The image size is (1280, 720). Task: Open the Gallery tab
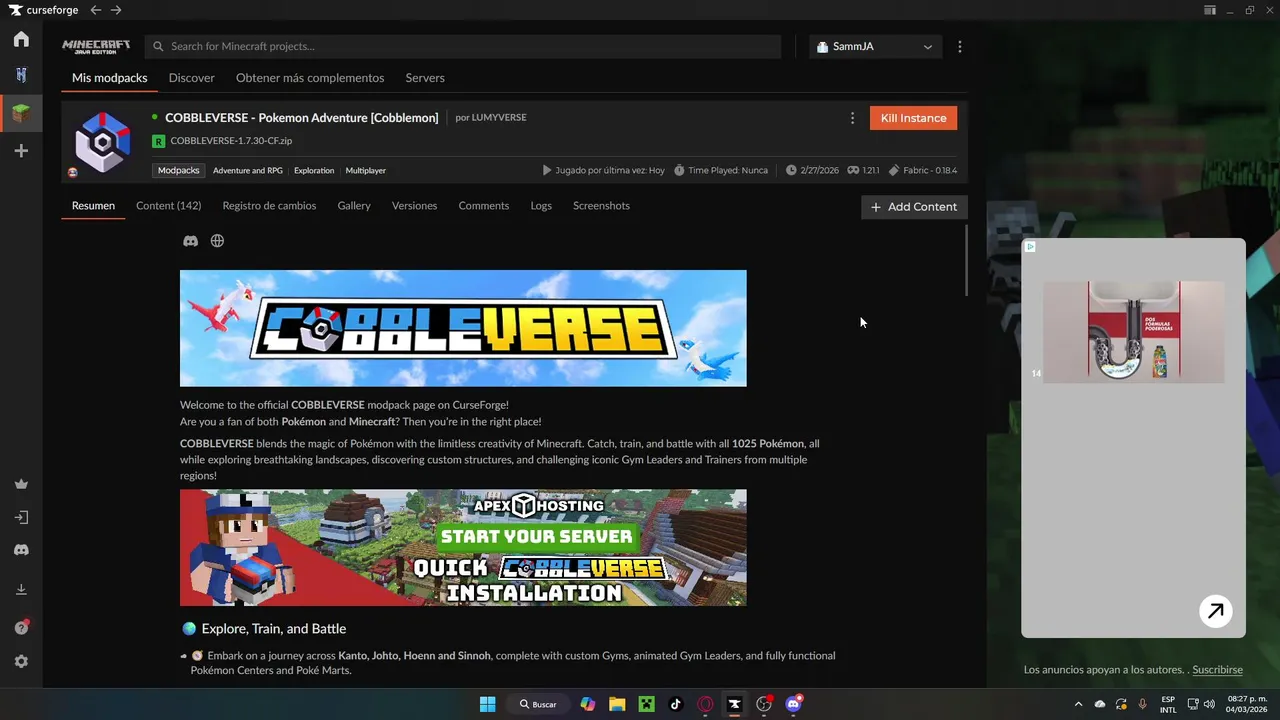pos(354,206)
